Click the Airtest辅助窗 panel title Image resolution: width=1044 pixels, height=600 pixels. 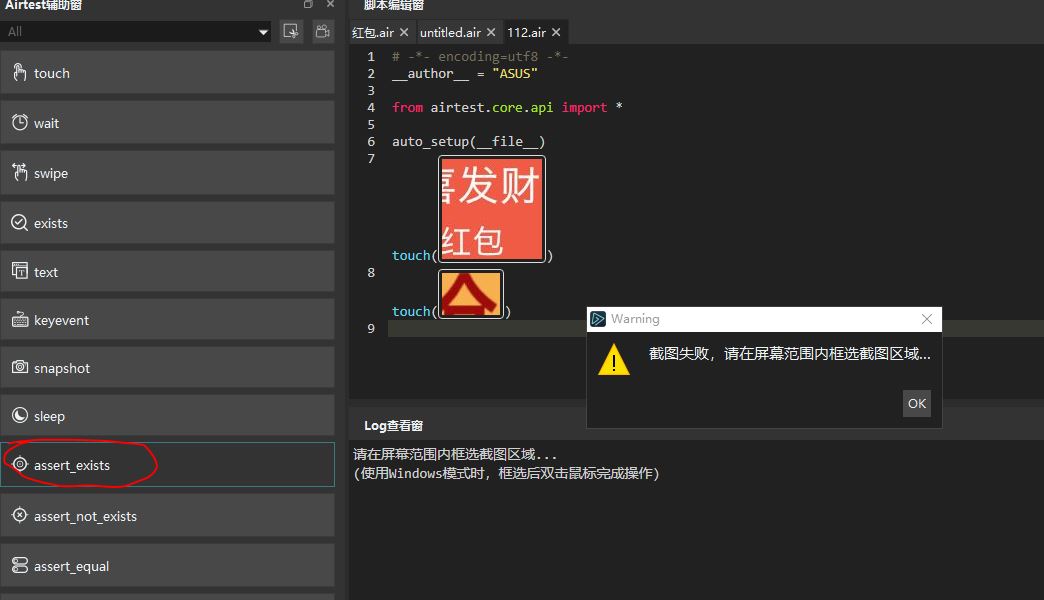click(43, 5)
